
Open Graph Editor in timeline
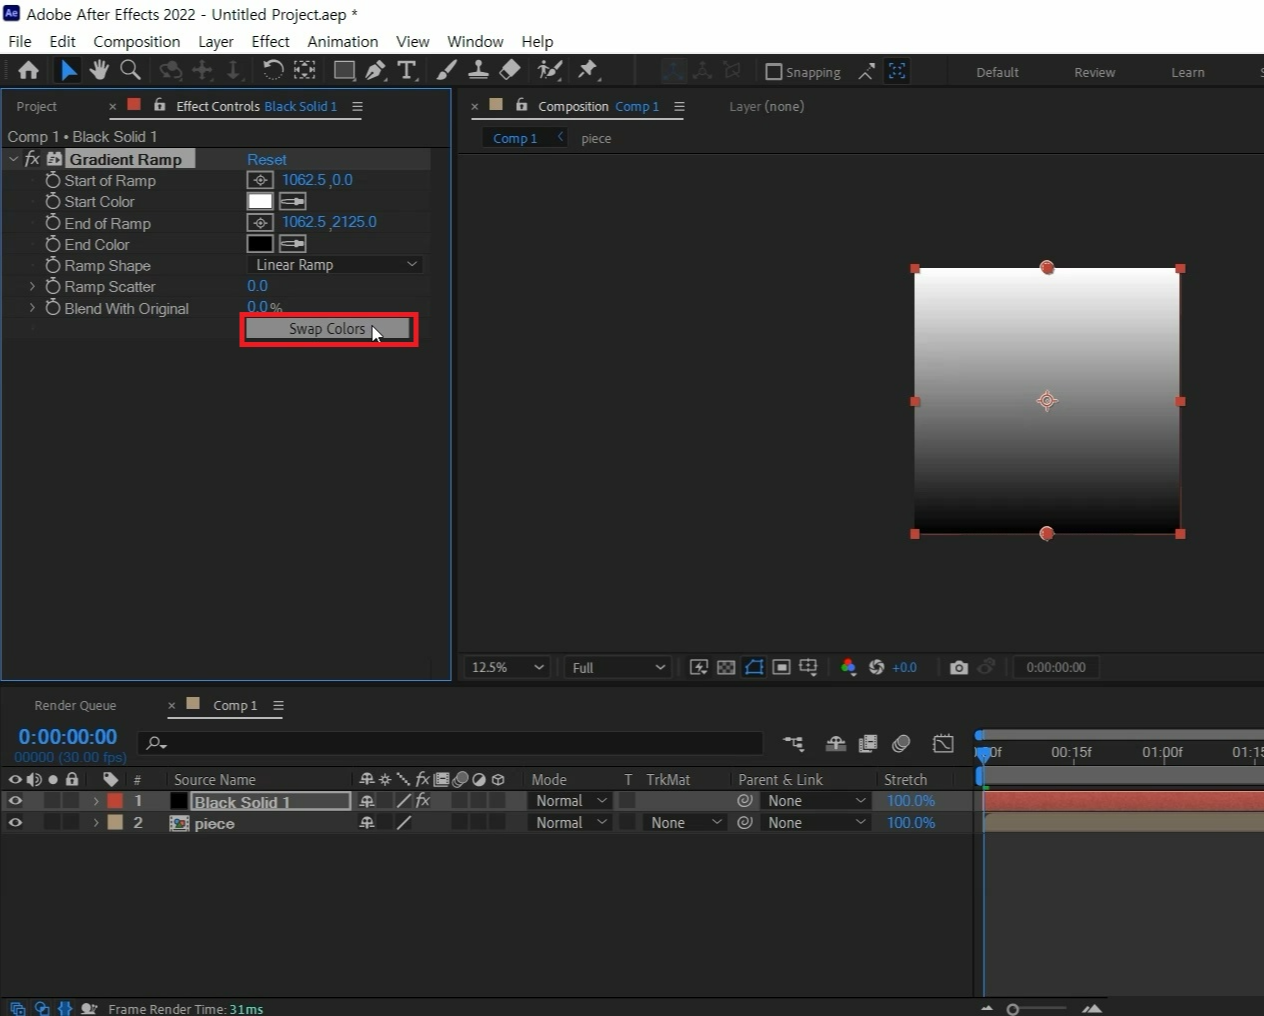pos(943,743)
